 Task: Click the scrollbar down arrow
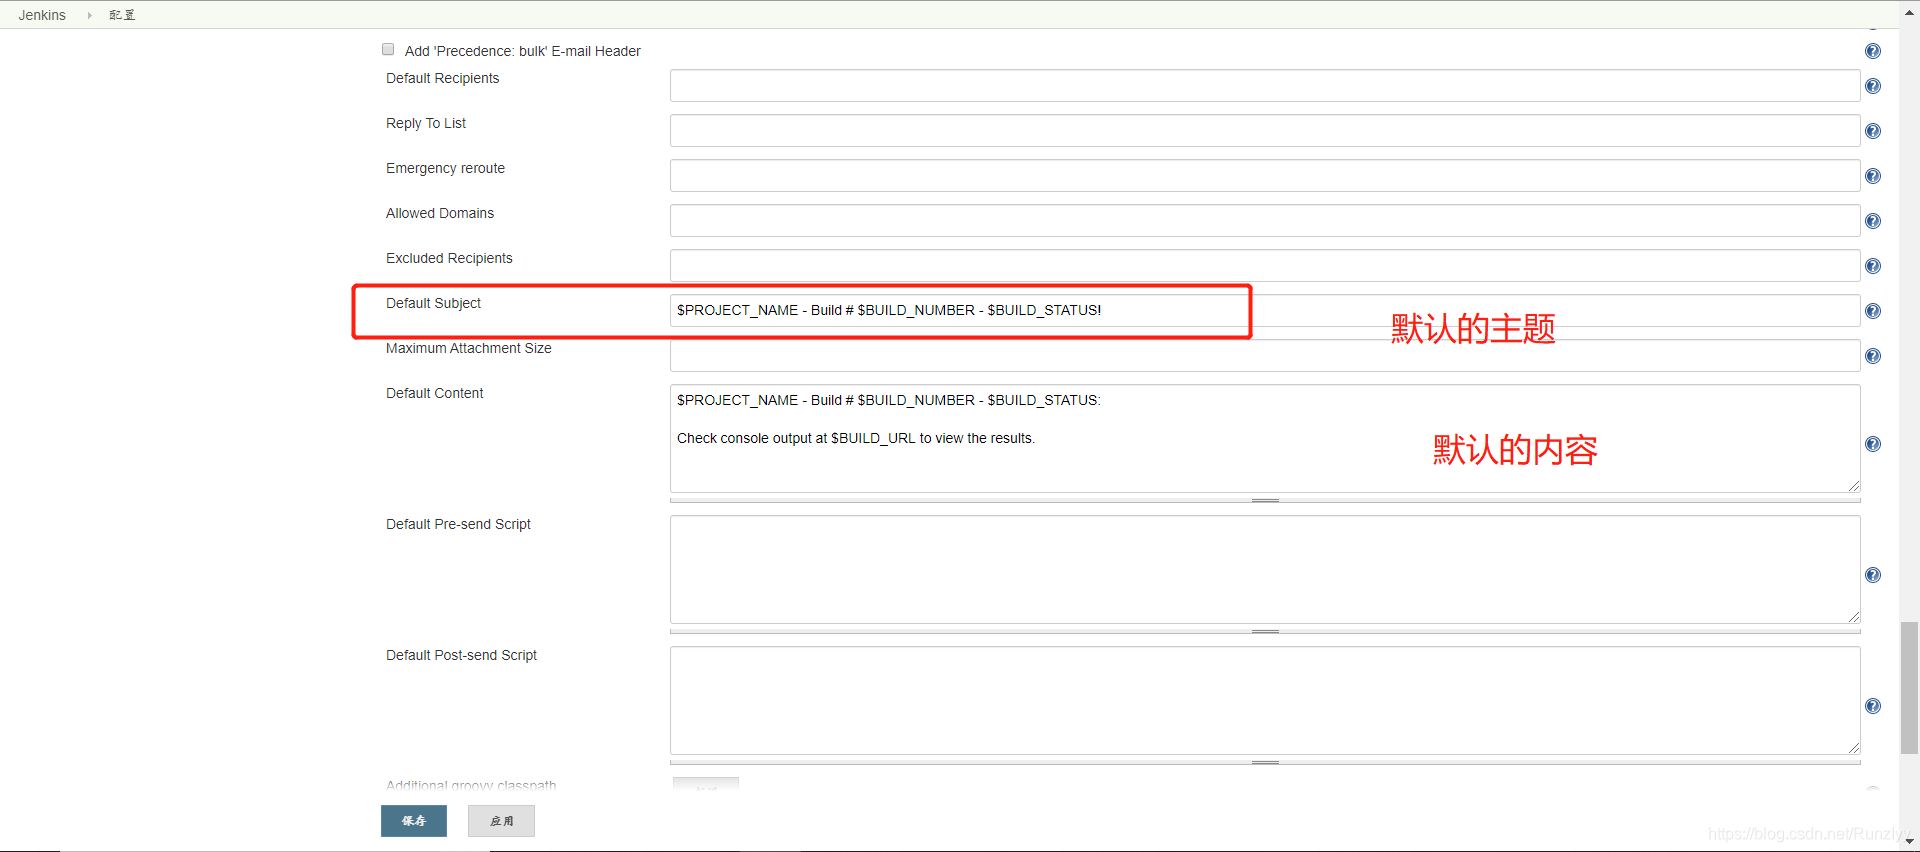[1910, 841]
